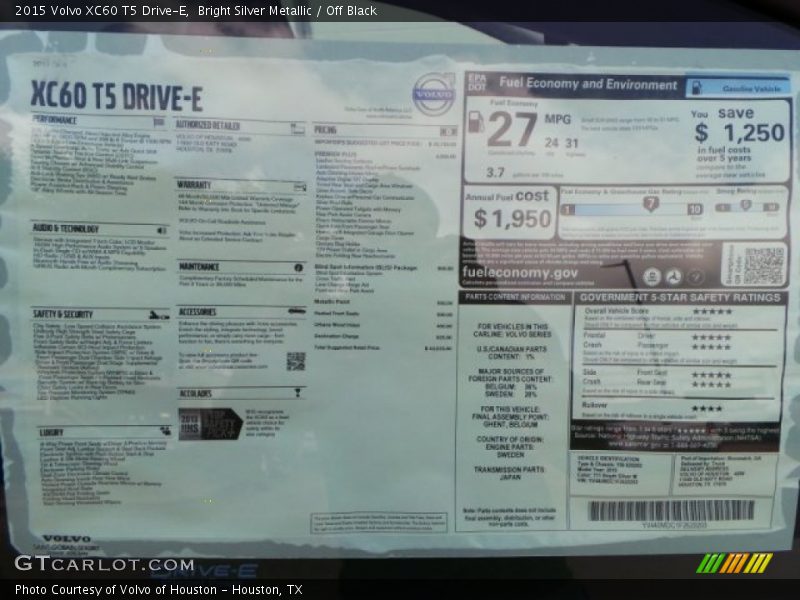
Task: Click the smartphone QR code on the fuel label
Action: [763, 265]
